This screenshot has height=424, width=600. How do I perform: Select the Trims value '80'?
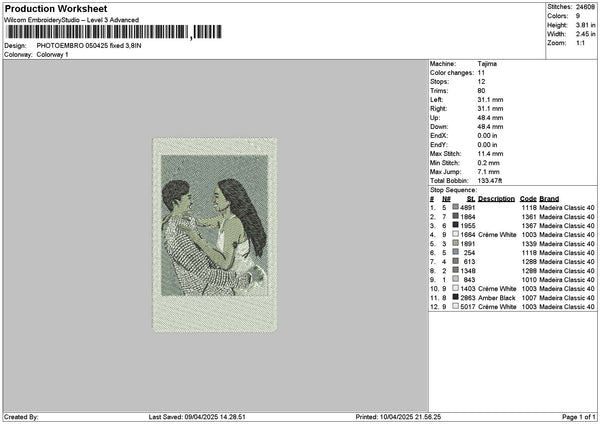(x=481, y=91)
